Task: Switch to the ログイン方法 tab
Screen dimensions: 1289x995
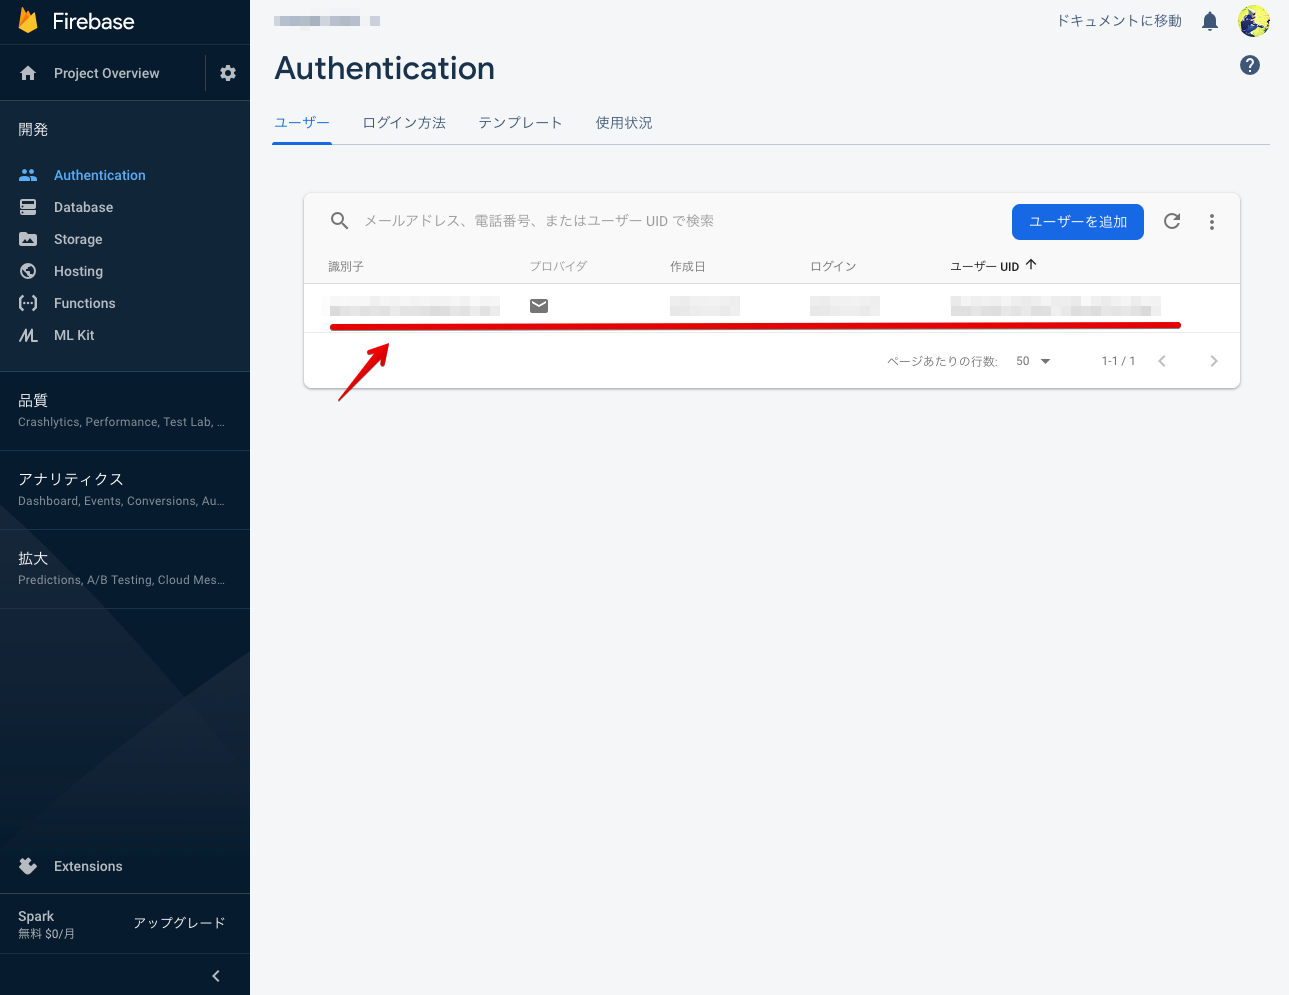Action: [x=404, y=123]
